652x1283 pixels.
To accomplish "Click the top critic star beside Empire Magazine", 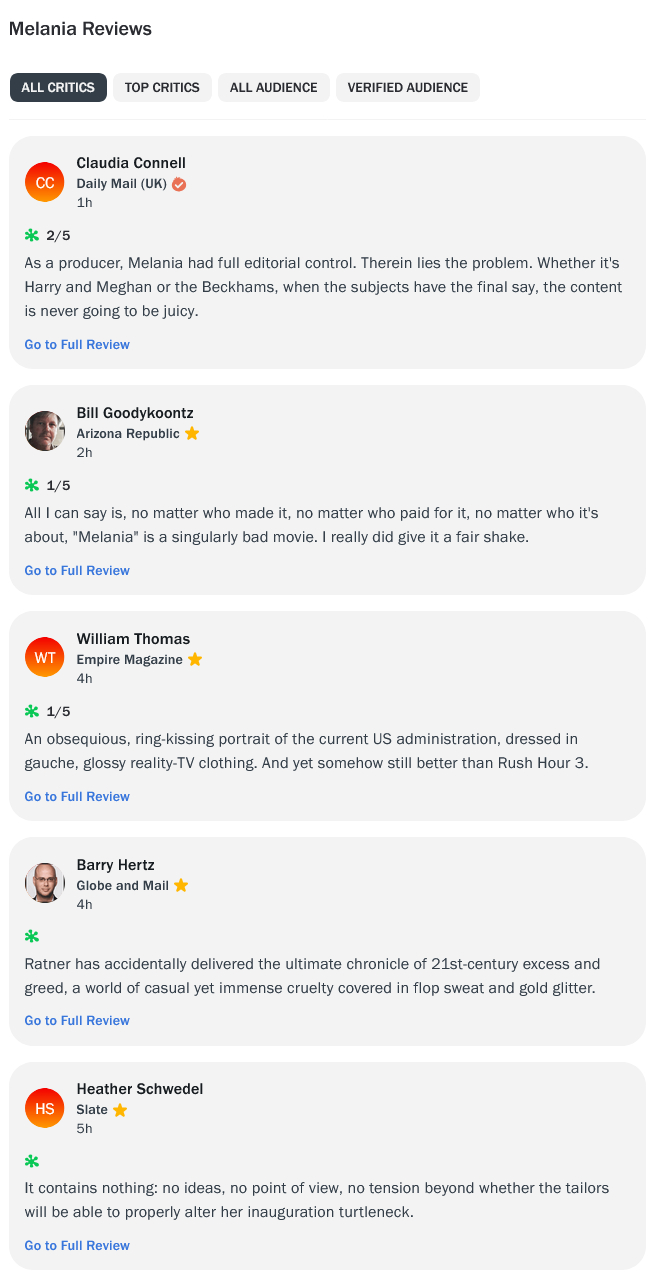I will 195,660.
